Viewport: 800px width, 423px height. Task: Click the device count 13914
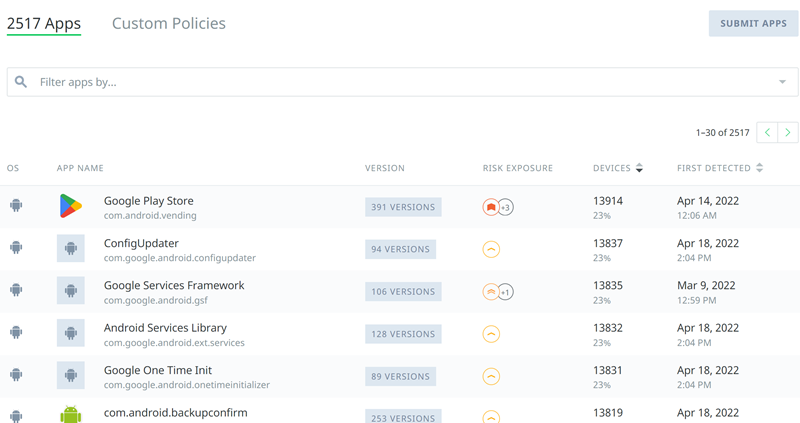pyautogui.click(x=608, y=201)
